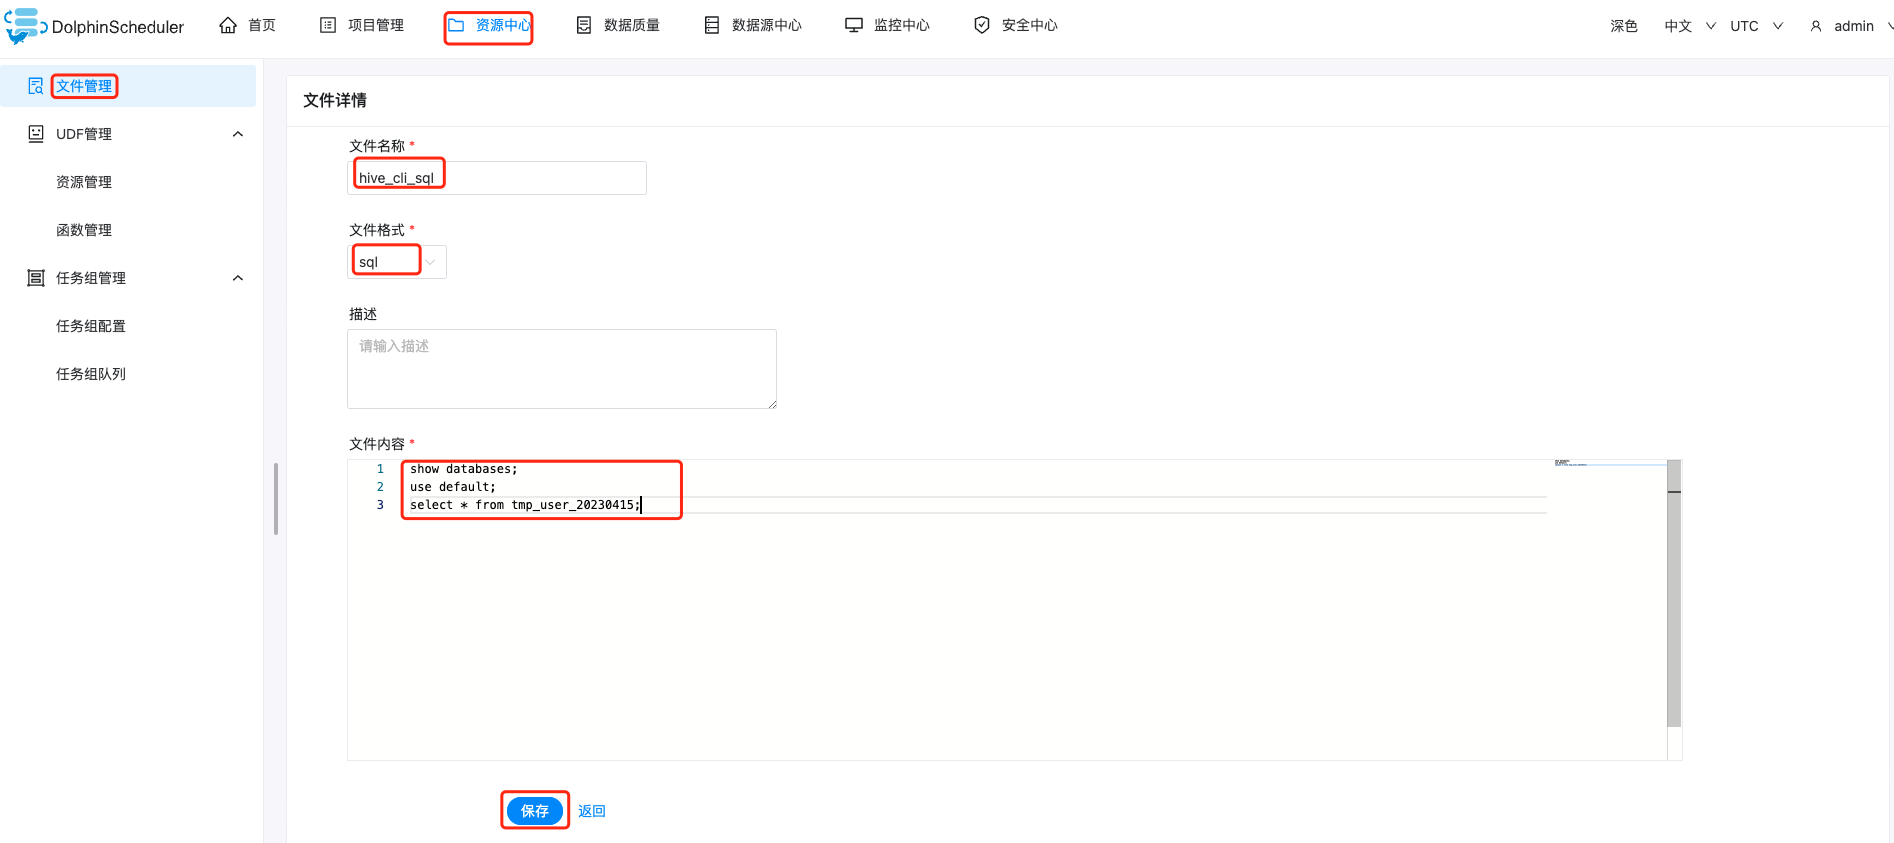The width and height of the screenshot is (1894, 843).
Task: Click the editor vertical scrollbar
Action: click(x=1674, y=594)
